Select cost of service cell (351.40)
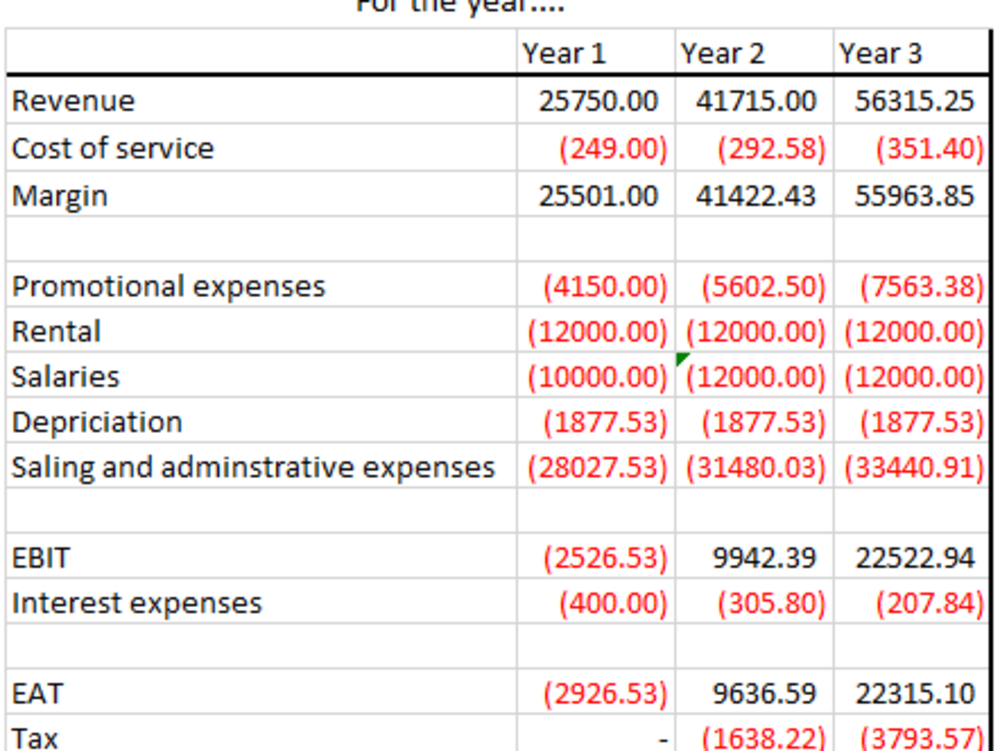Screen dimensions: 1000x751 coord(911,148)
